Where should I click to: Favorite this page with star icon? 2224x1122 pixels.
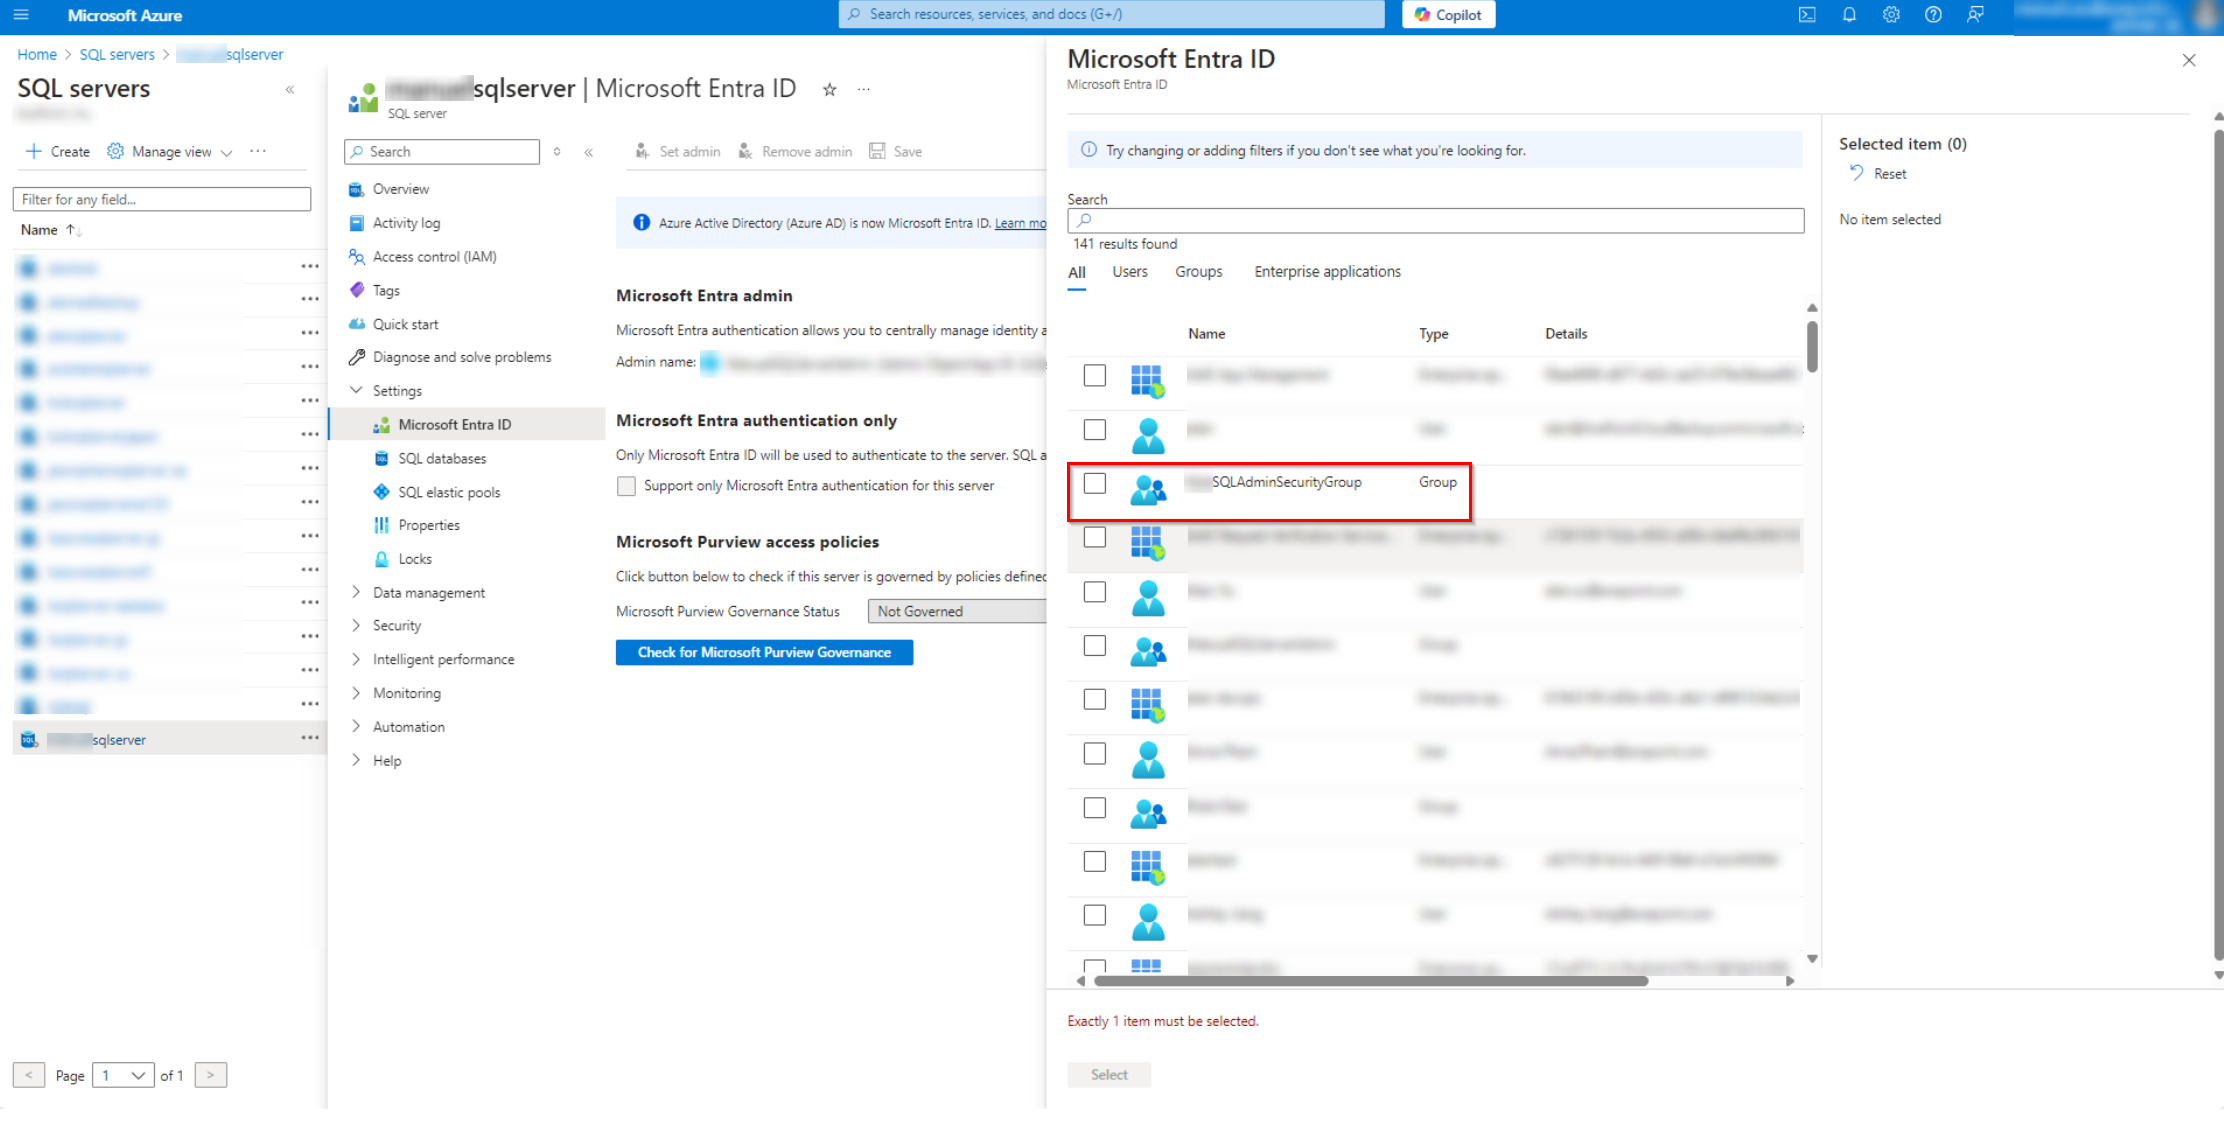click(x=829, y=90)
